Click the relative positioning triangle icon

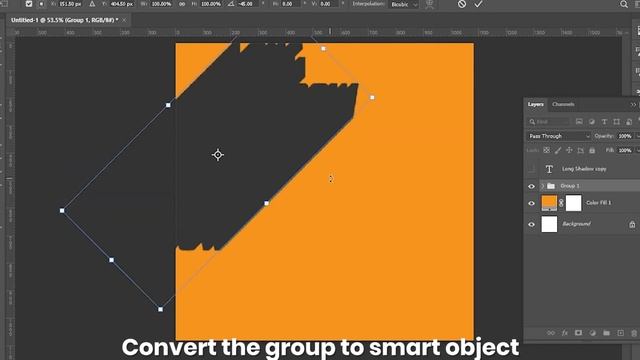pyautogui.click(x=93, y=4)
